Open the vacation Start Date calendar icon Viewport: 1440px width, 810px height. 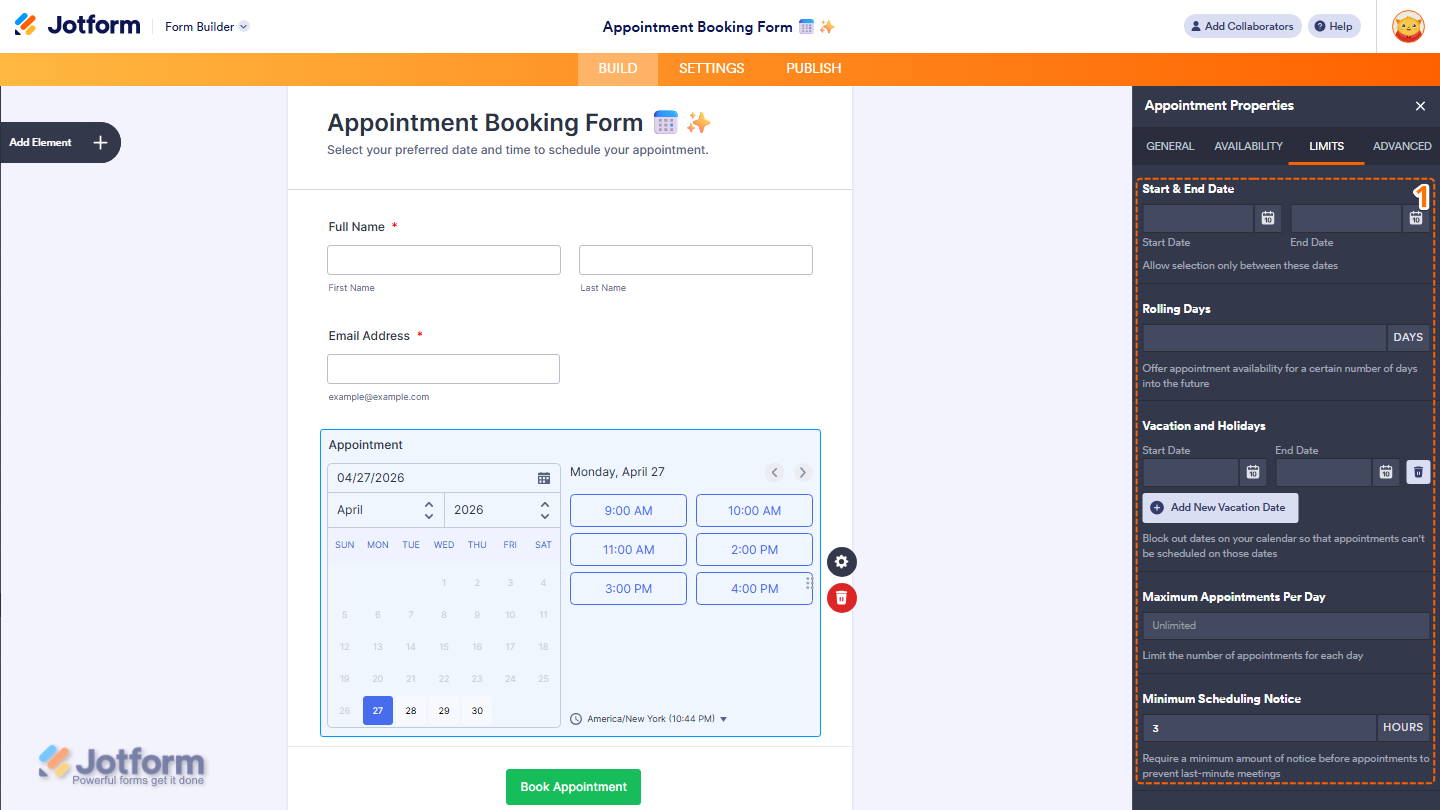(1254, 472)
